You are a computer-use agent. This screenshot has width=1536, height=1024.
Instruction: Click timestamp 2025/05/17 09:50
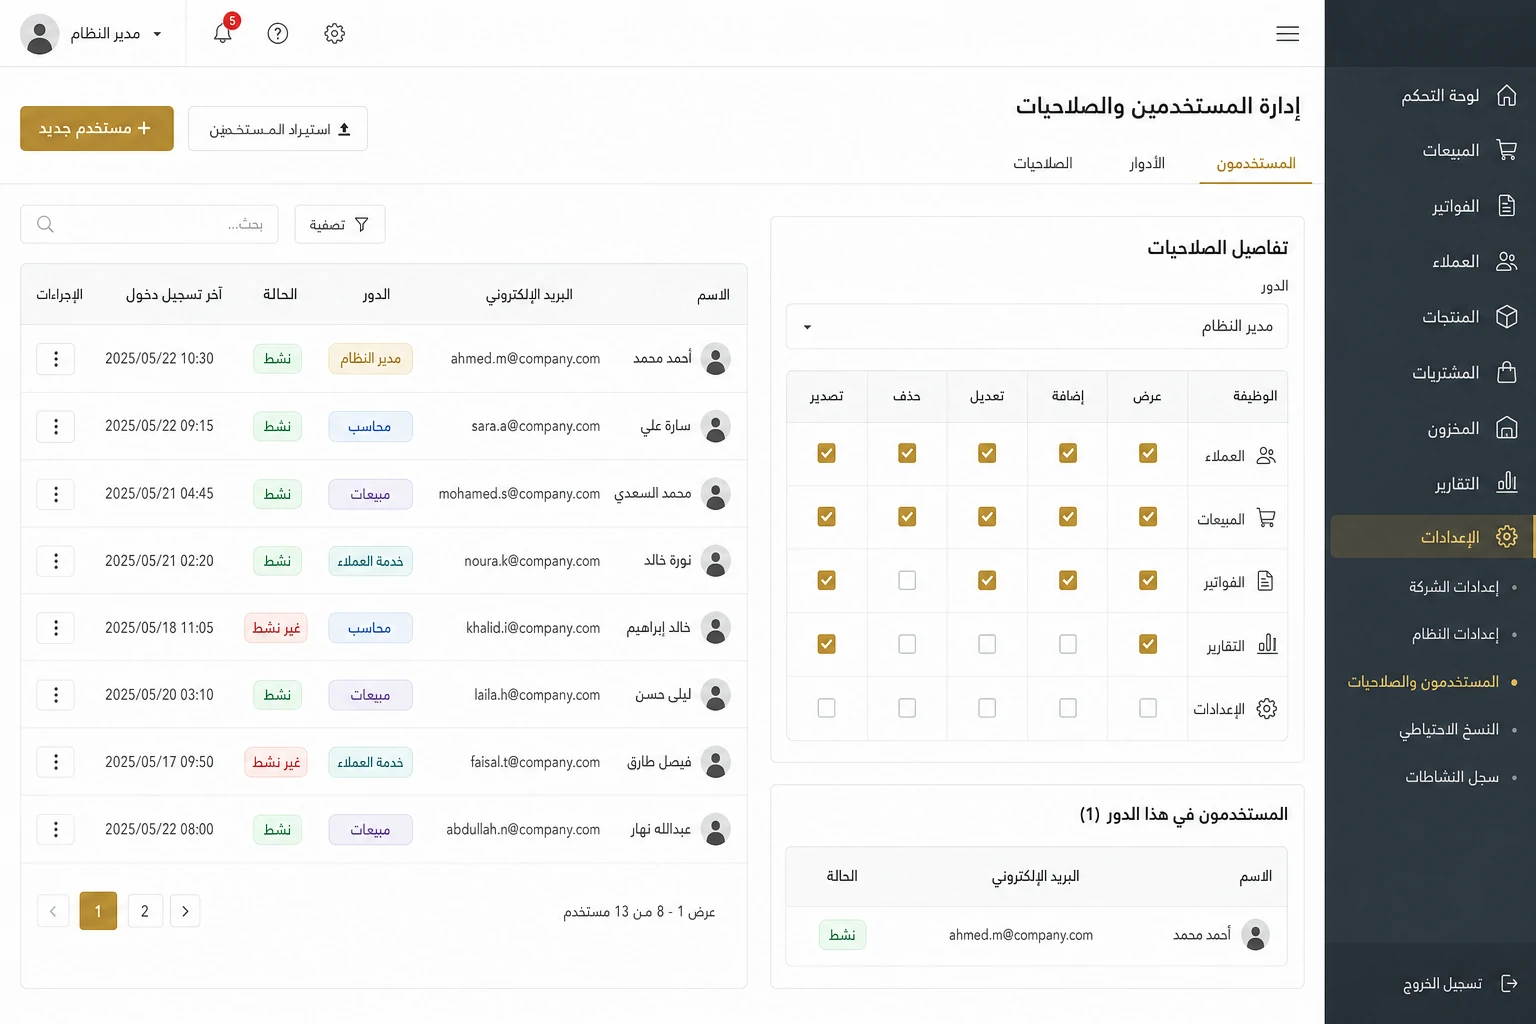coord(159,762)
